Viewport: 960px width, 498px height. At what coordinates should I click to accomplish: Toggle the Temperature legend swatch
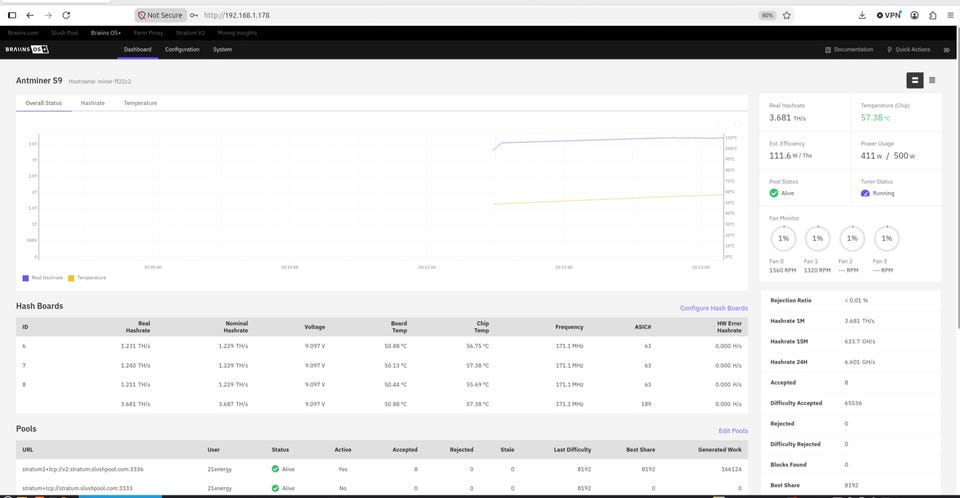point(71,278)
